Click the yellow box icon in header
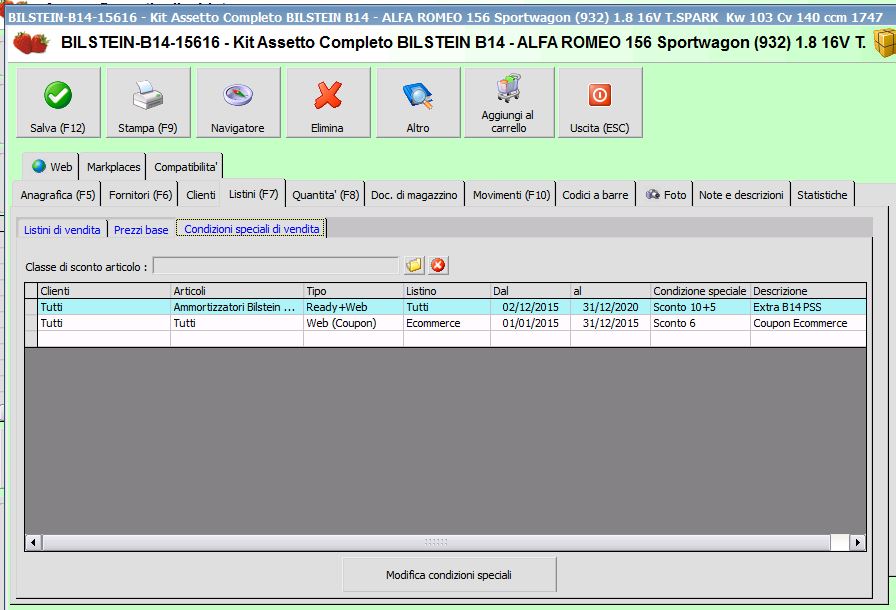Viewport: 896px width, 610px height. (885, 43)
